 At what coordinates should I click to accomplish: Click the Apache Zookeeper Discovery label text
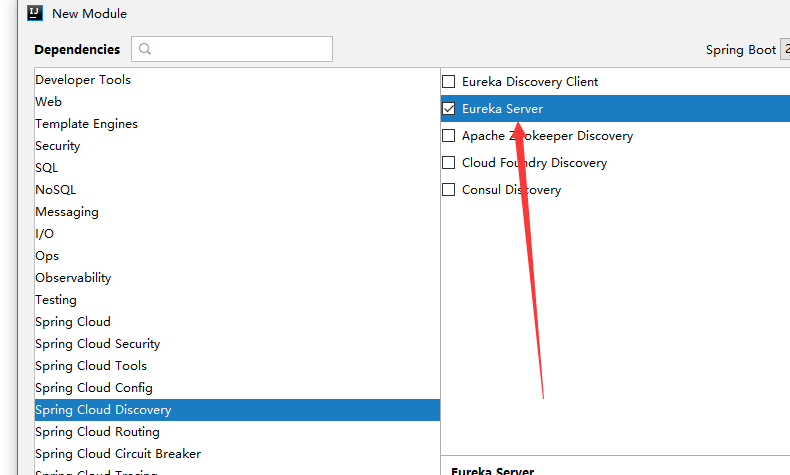point(547,136)
